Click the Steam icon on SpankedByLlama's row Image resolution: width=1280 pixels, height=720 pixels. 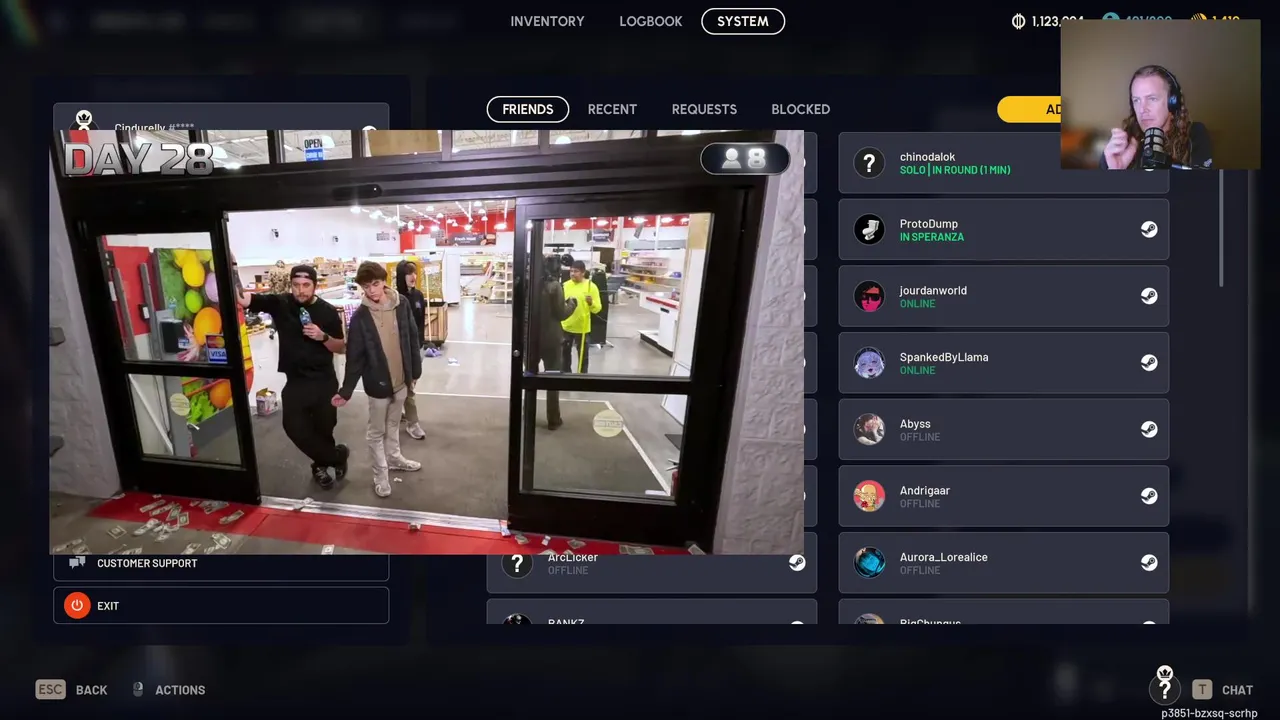[1149, 363]
